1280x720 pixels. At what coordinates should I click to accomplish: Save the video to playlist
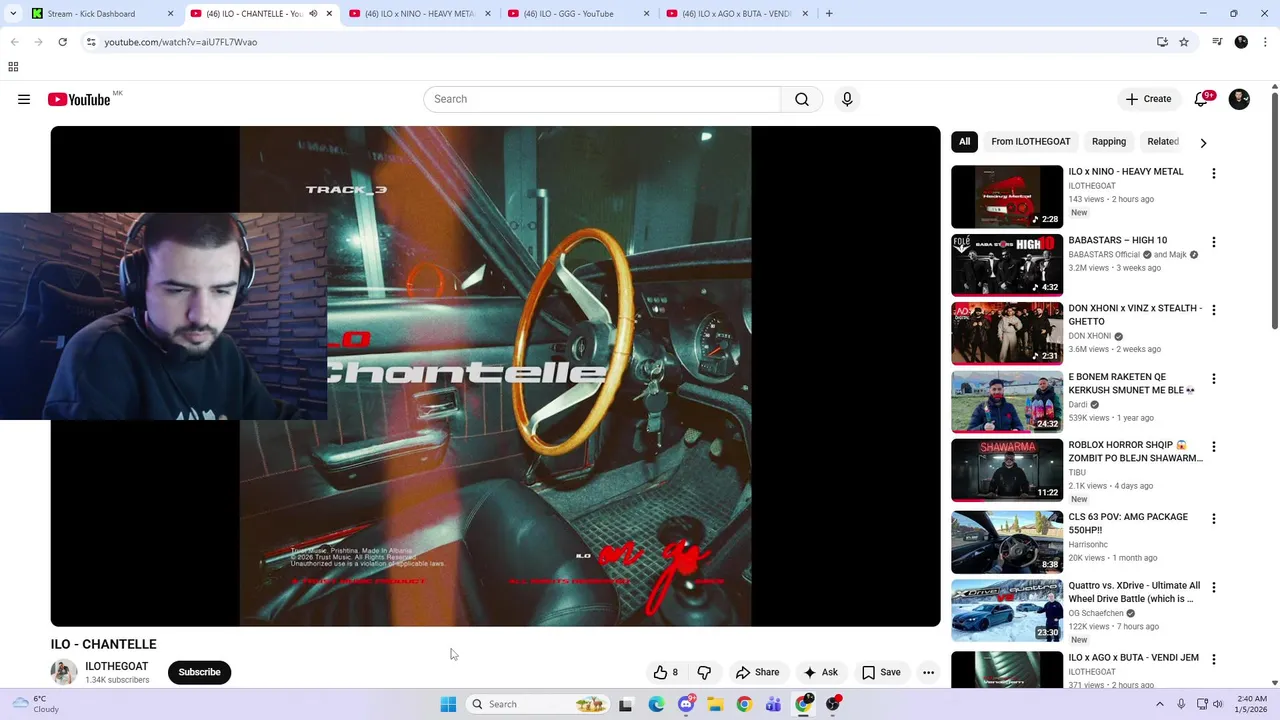881,672
